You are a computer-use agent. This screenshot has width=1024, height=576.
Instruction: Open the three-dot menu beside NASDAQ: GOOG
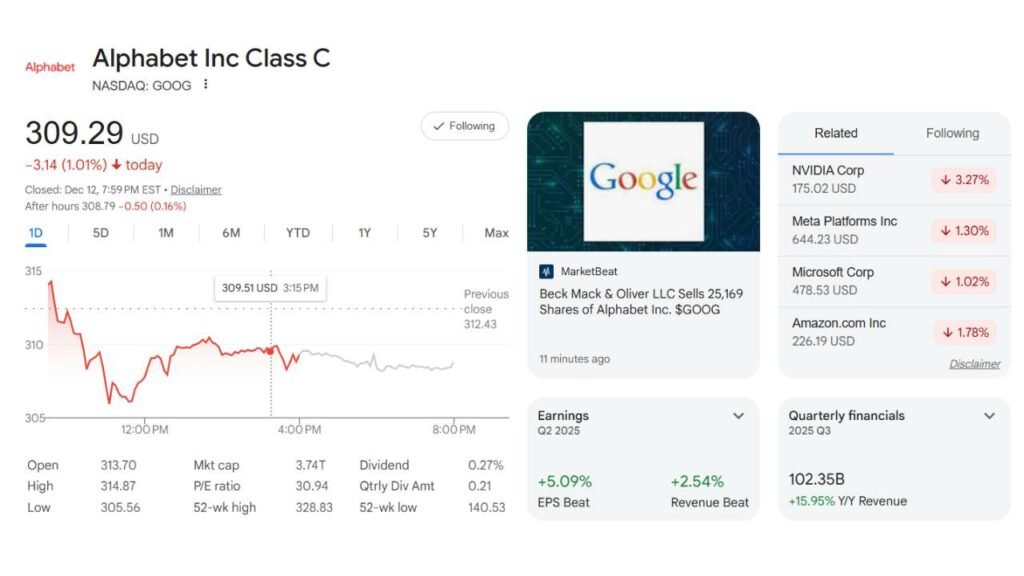tap(206, 85)
